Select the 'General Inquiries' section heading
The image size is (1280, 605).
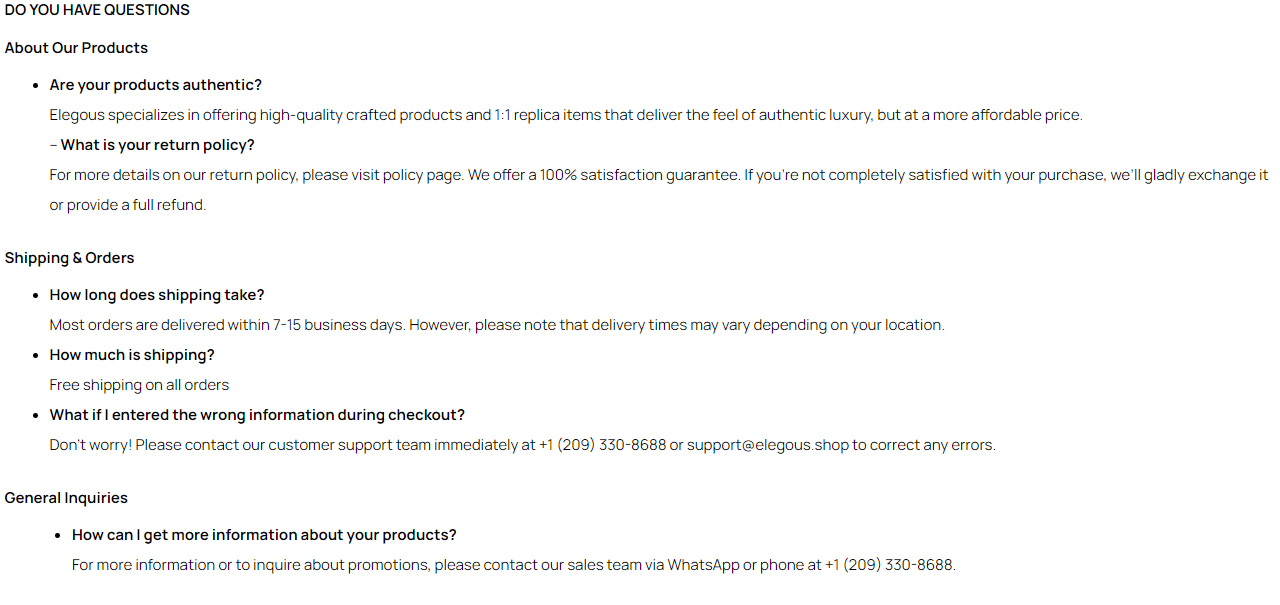66,498
